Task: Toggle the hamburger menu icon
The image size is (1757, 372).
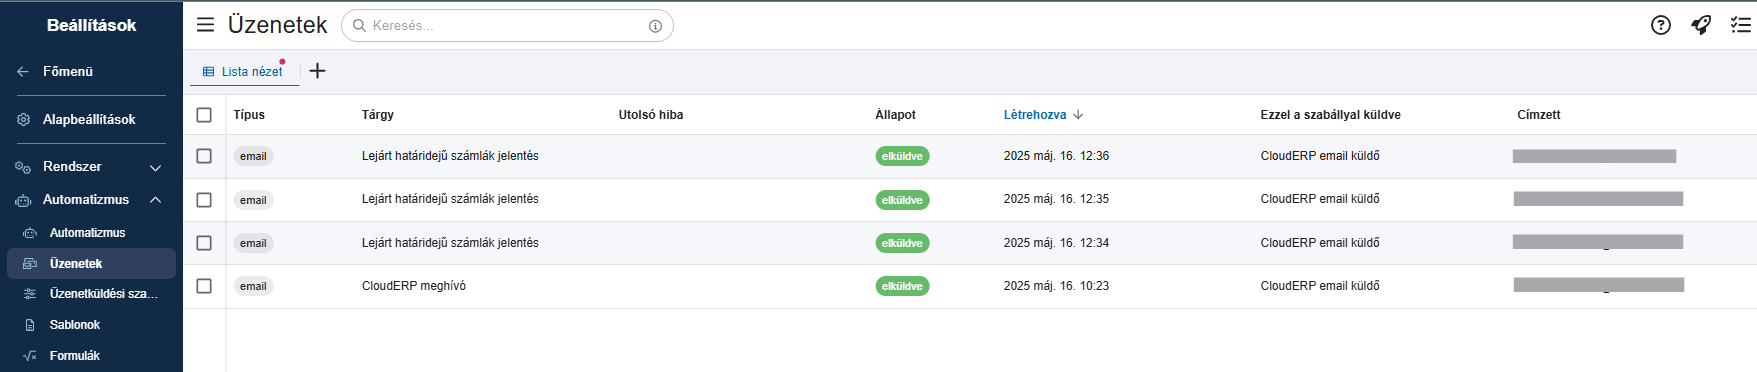Action: pos(205,25)
